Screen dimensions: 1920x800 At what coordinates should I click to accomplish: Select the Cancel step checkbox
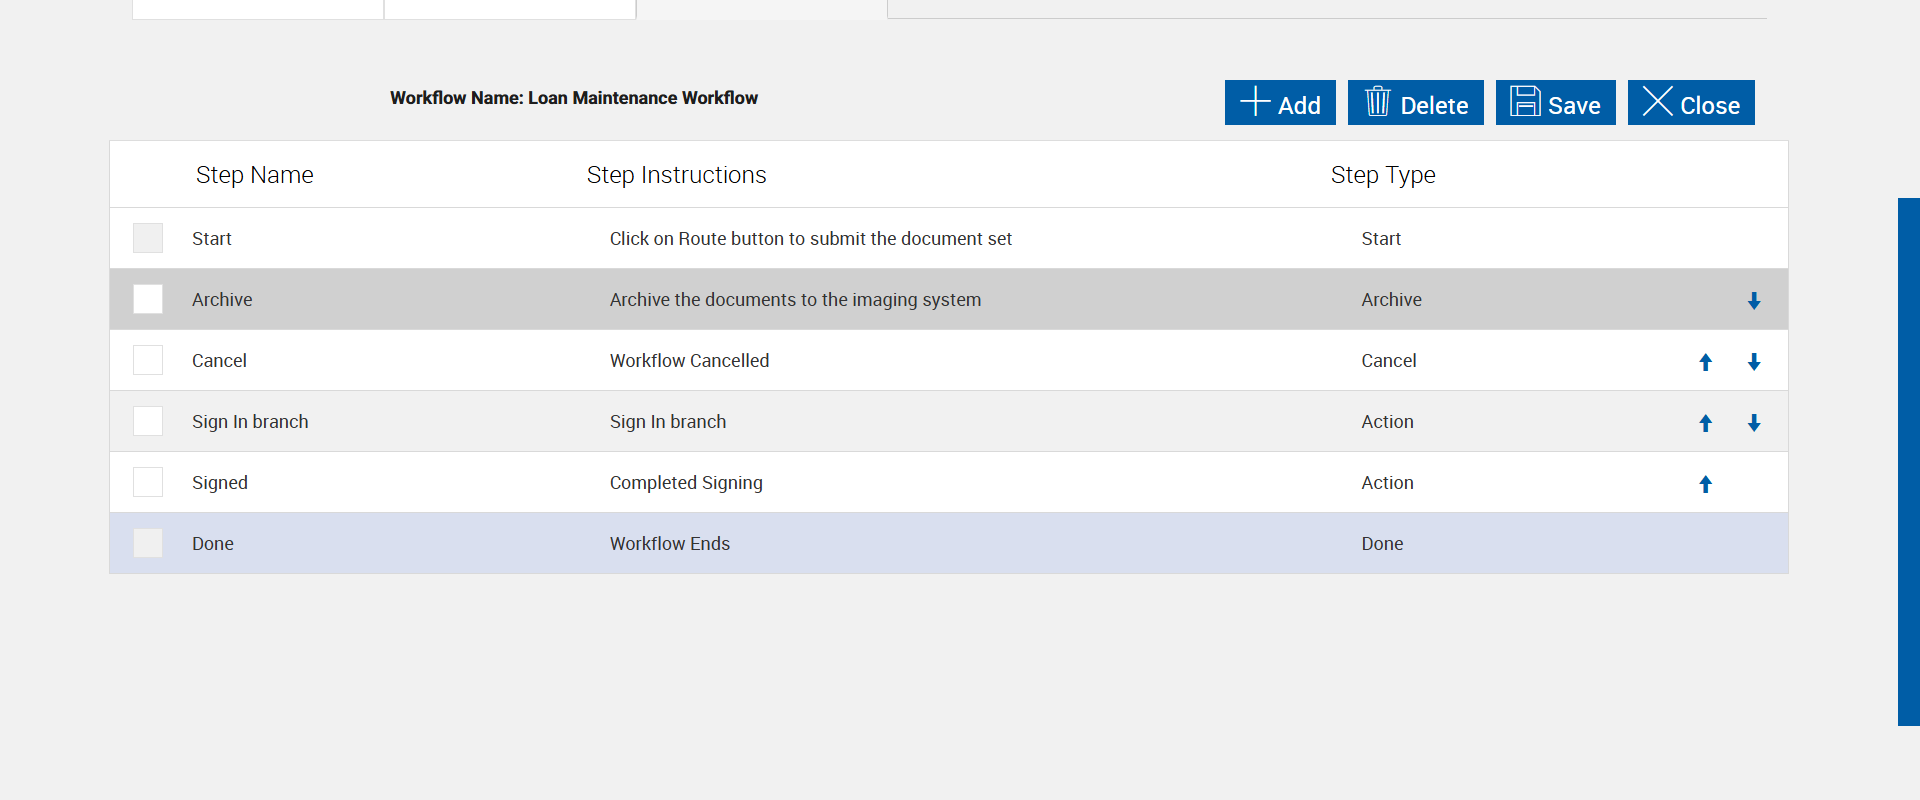coord(148,360)
